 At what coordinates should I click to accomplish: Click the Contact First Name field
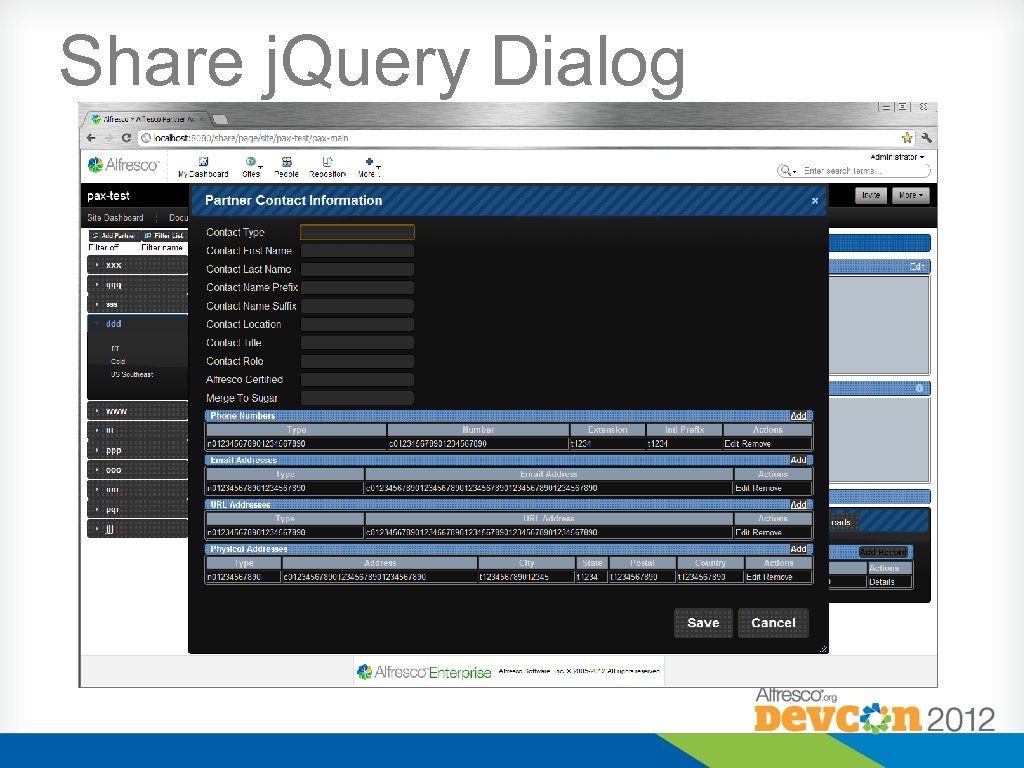tap(357, 251)
